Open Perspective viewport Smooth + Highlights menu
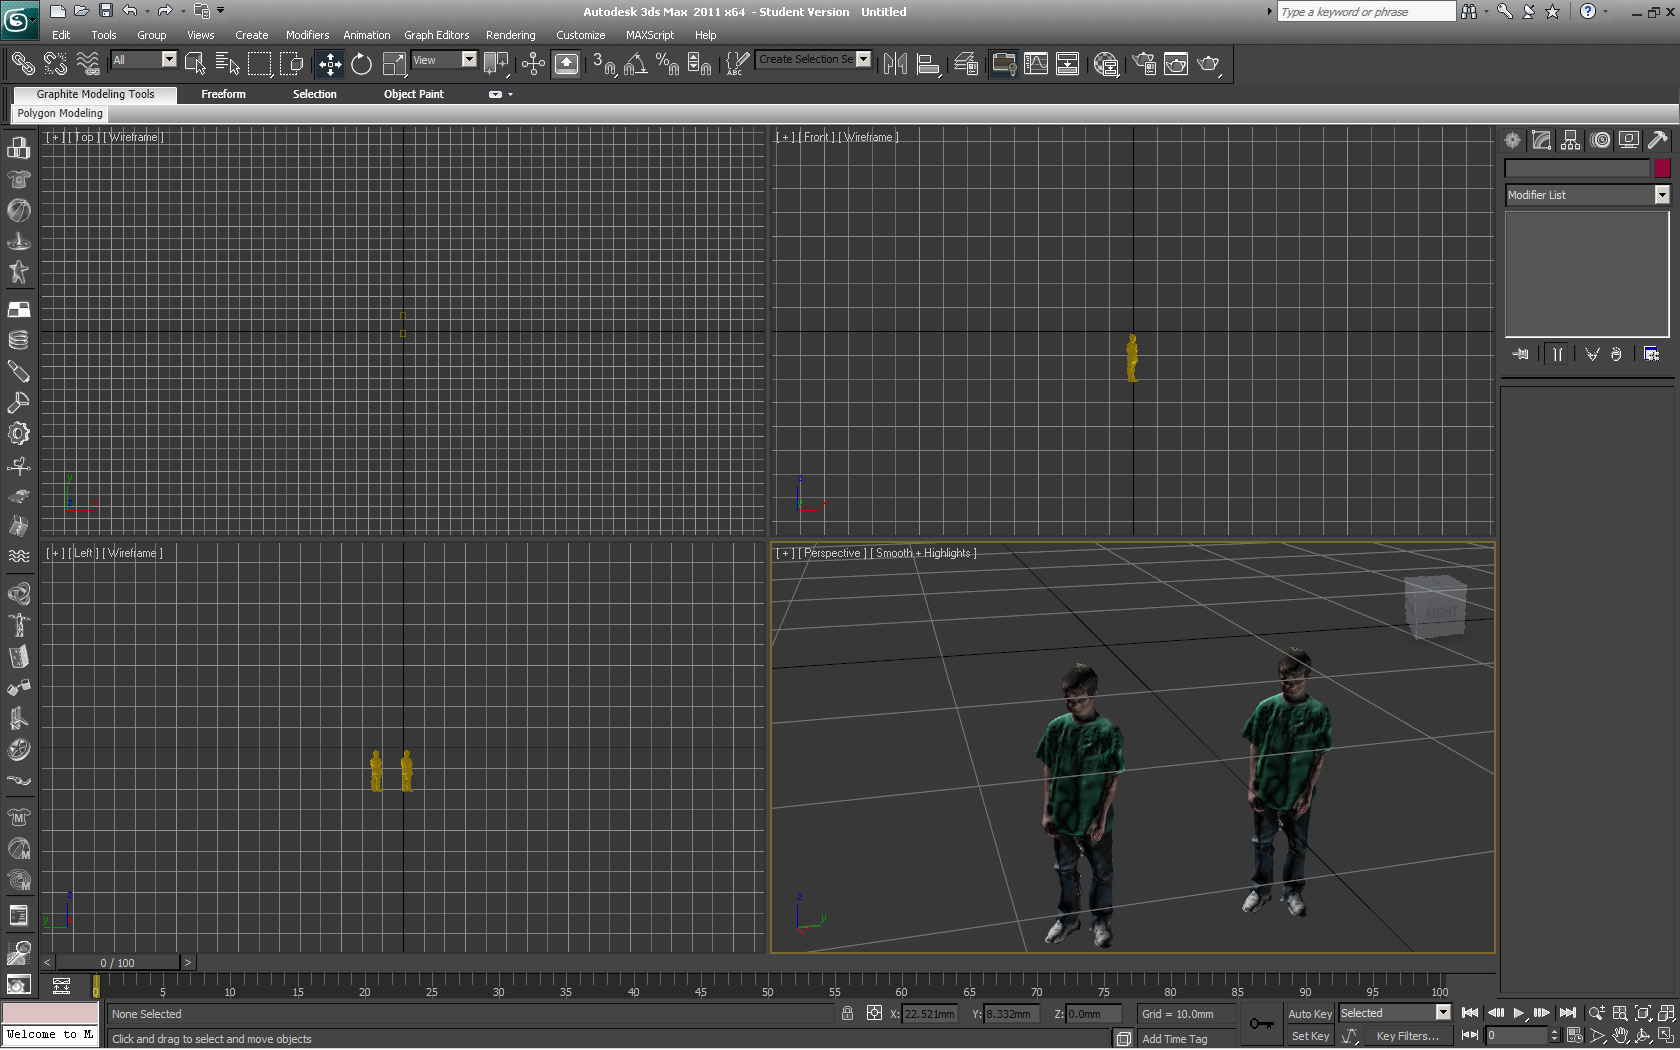Viewport: 1680px width, 1050px height. (x=923, y=553)
